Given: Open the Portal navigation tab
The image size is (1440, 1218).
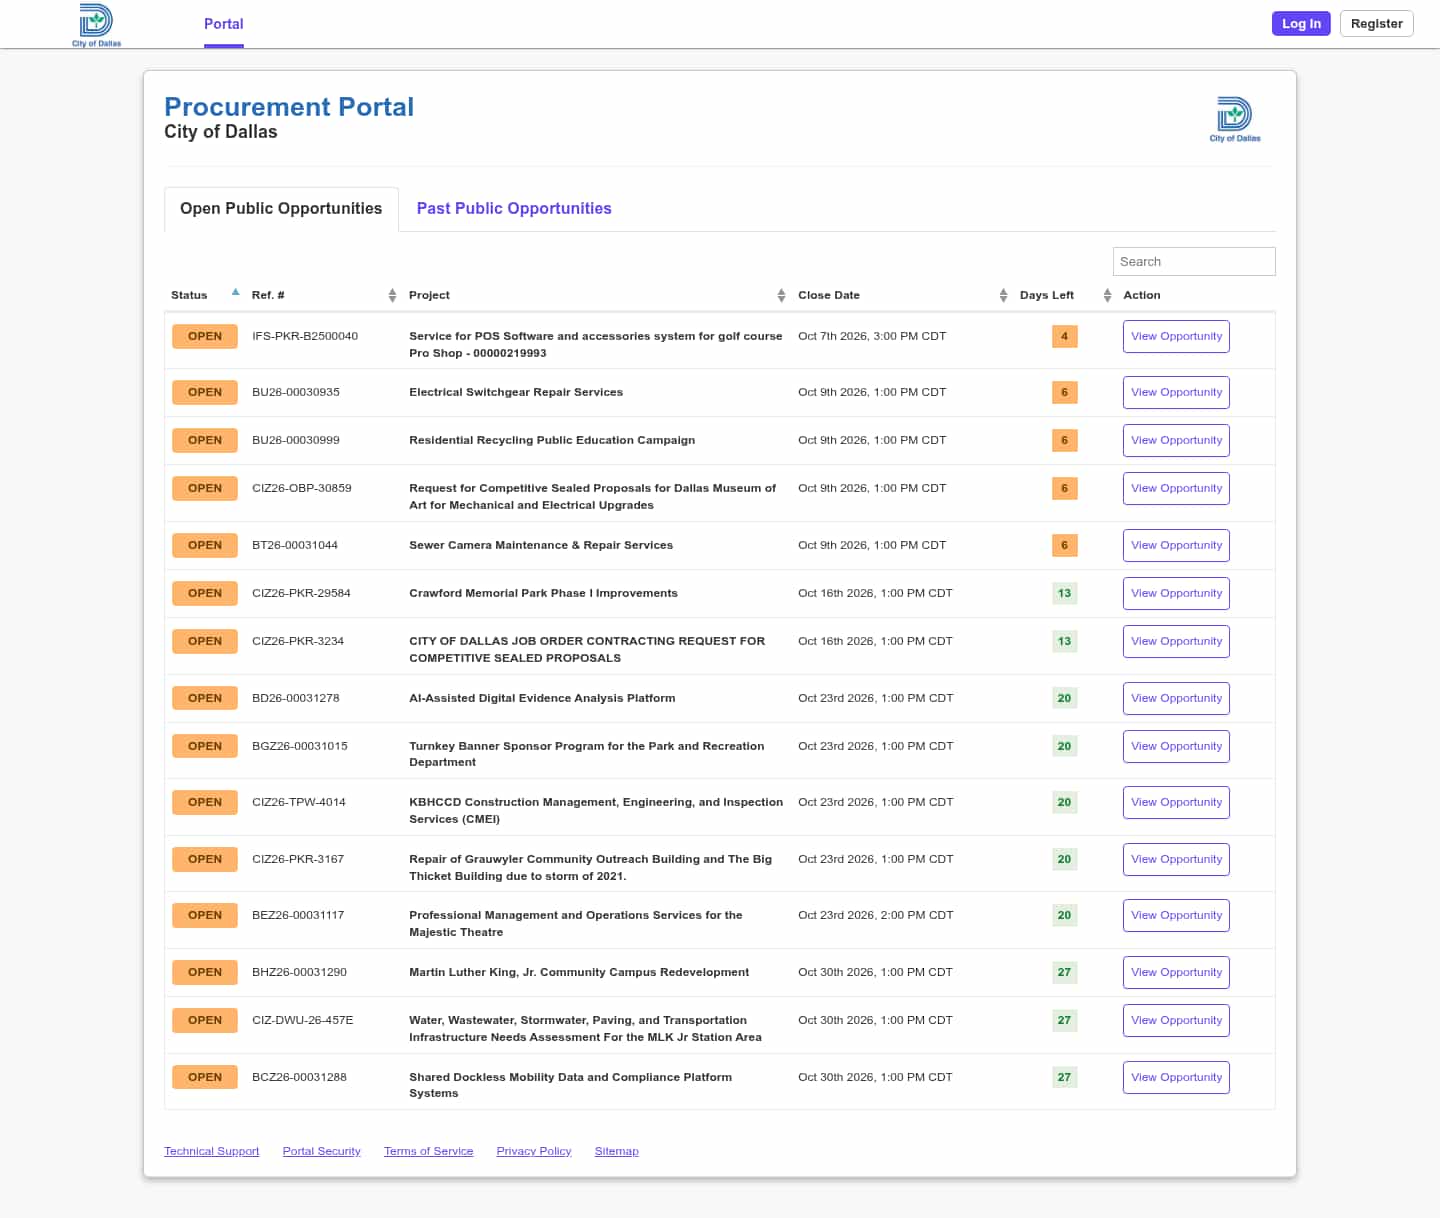Looking at the screenshot, I should (x=224, y=24).
